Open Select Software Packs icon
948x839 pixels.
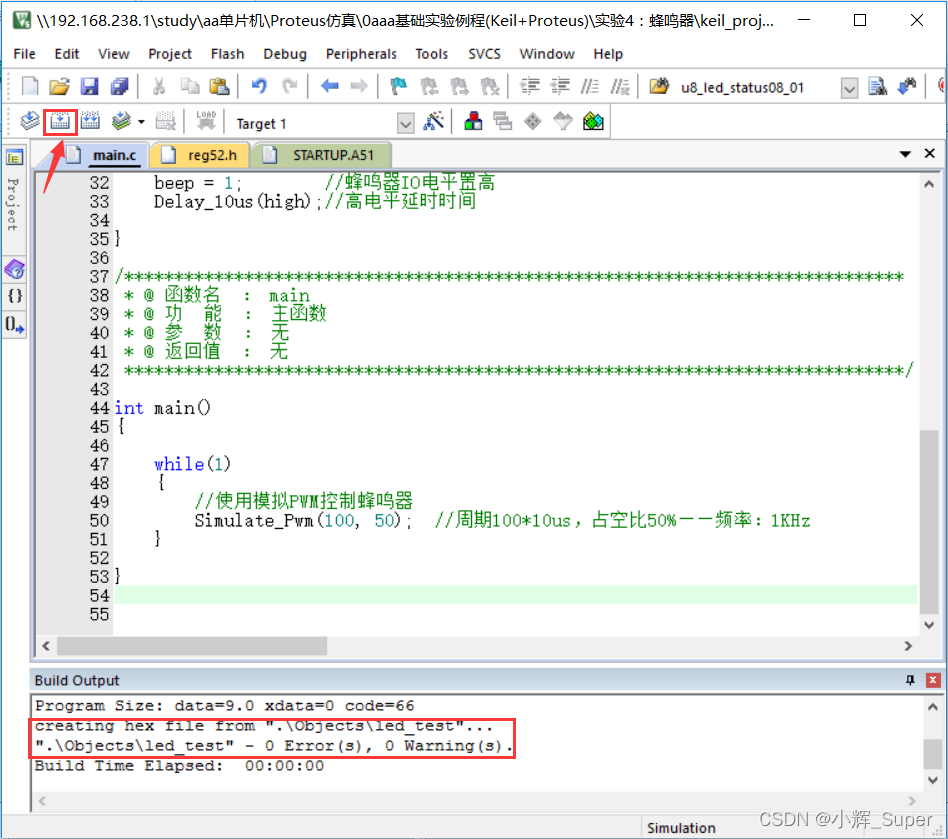point(563,121)
